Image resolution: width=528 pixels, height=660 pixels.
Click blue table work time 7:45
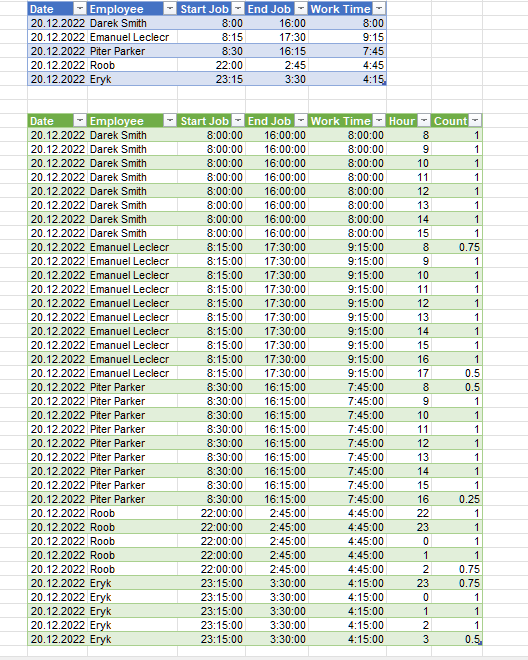(347, 51)
